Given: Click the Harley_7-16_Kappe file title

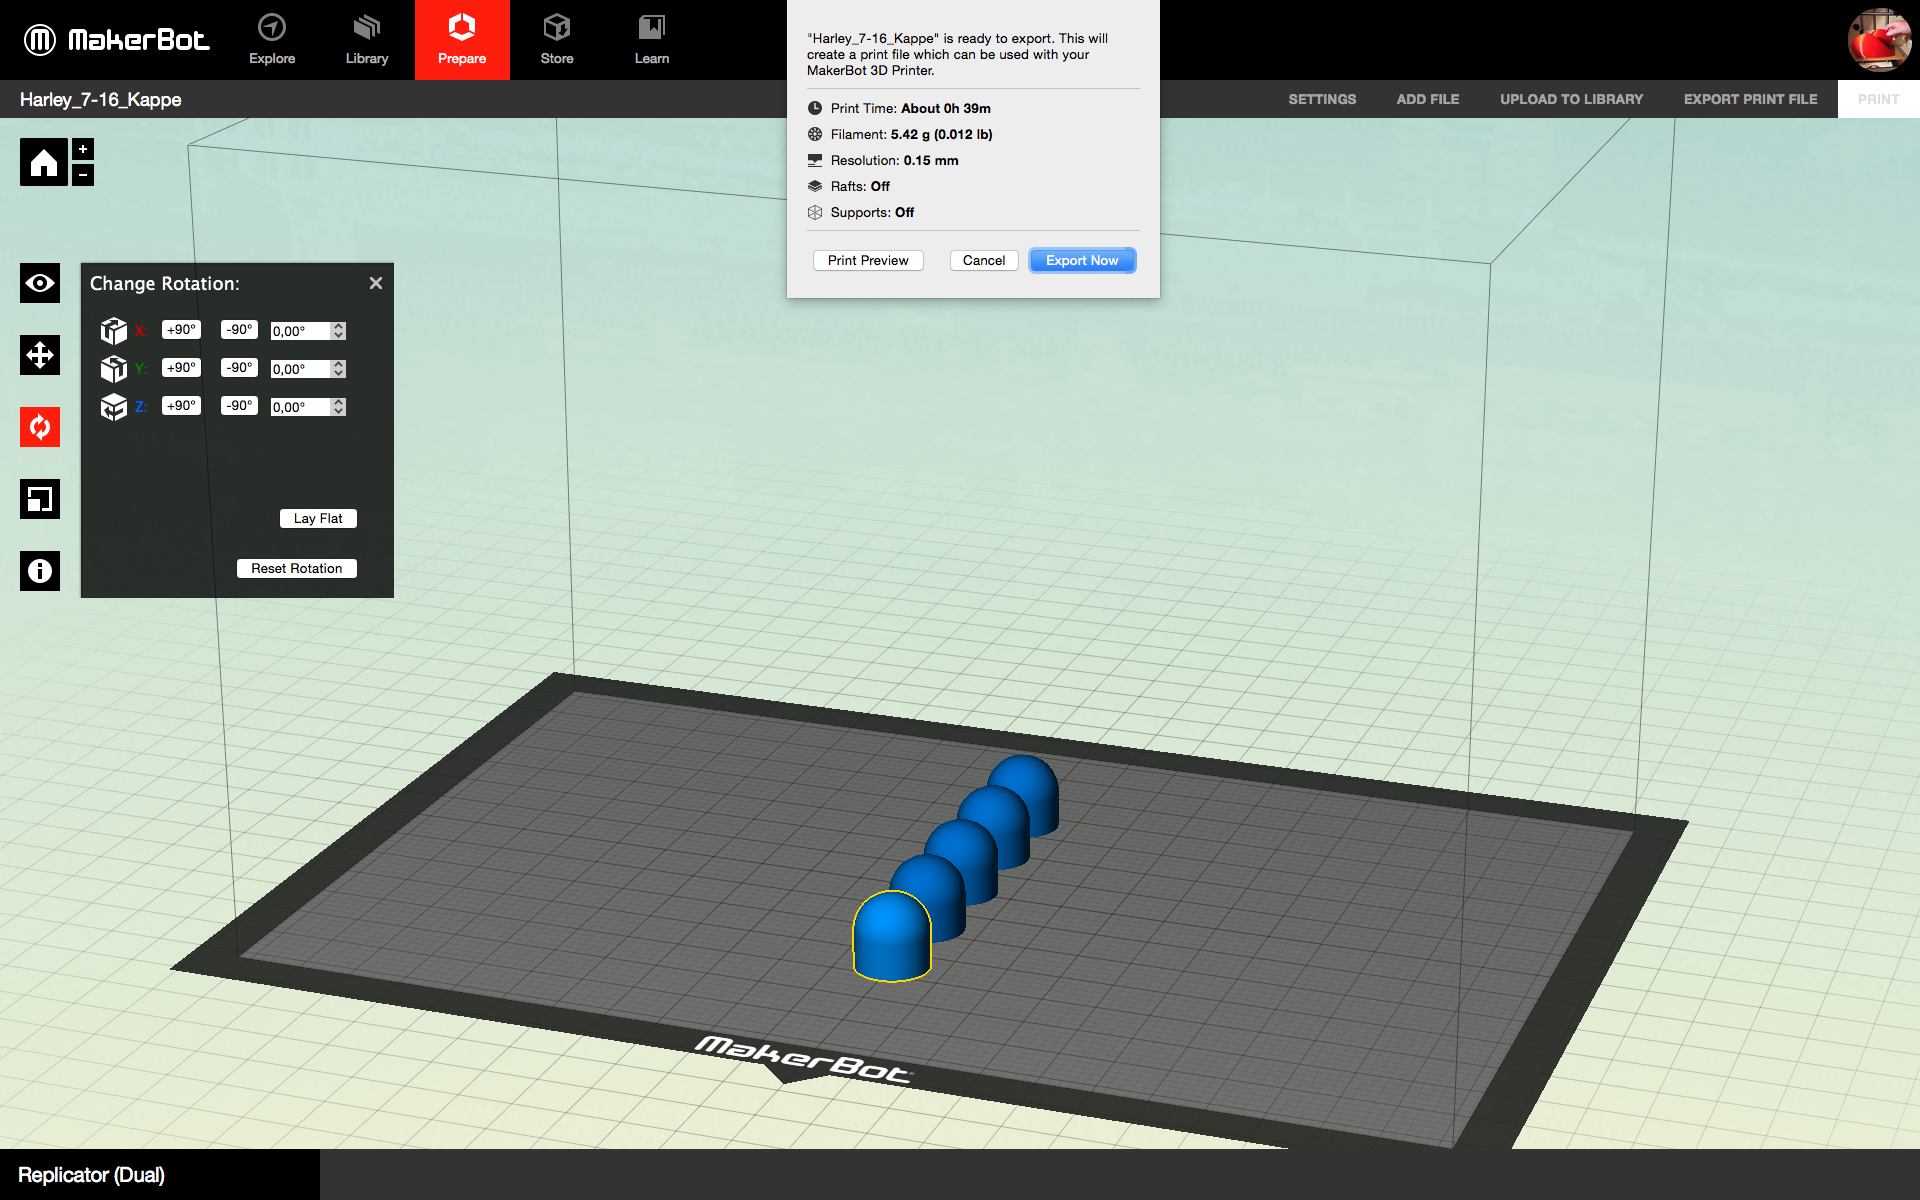Looking at the screenshot, I should (x=101, y=99).
